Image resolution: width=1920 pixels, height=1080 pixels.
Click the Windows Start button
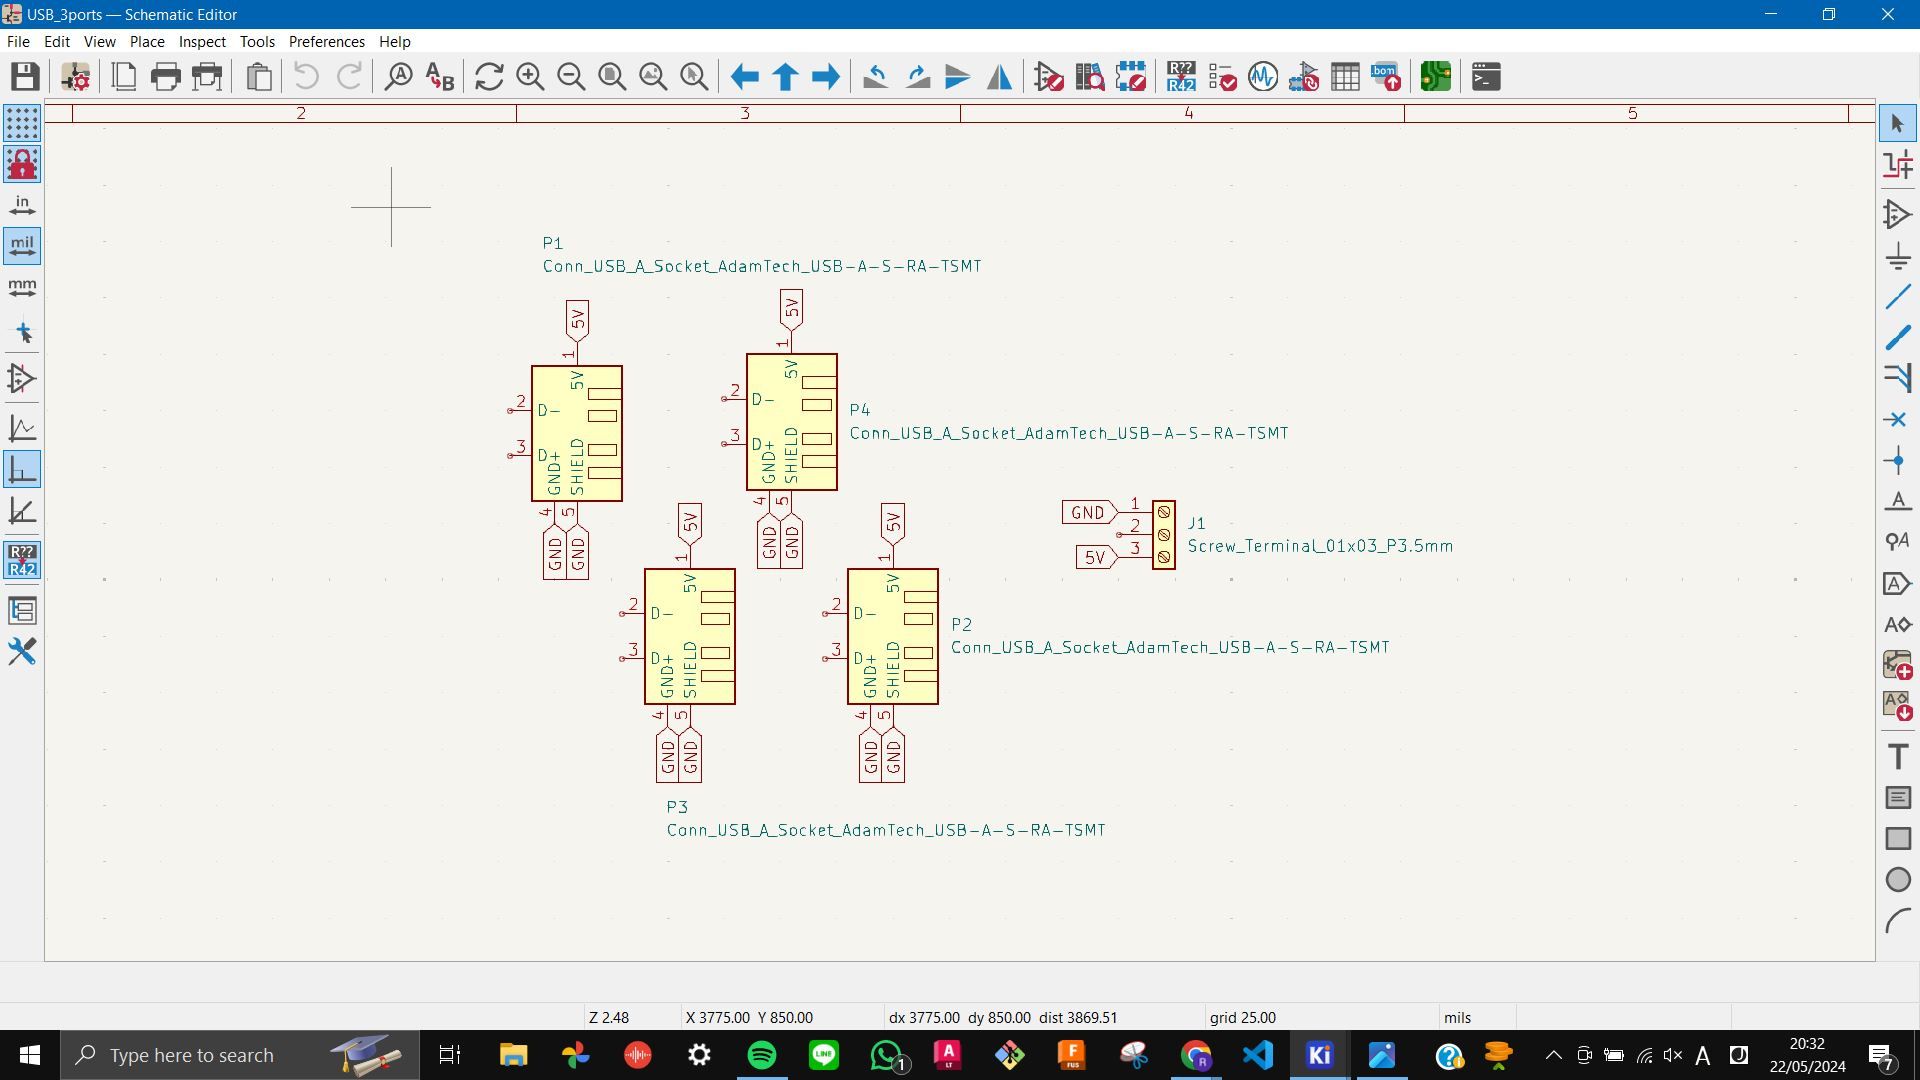point(29,1055)
